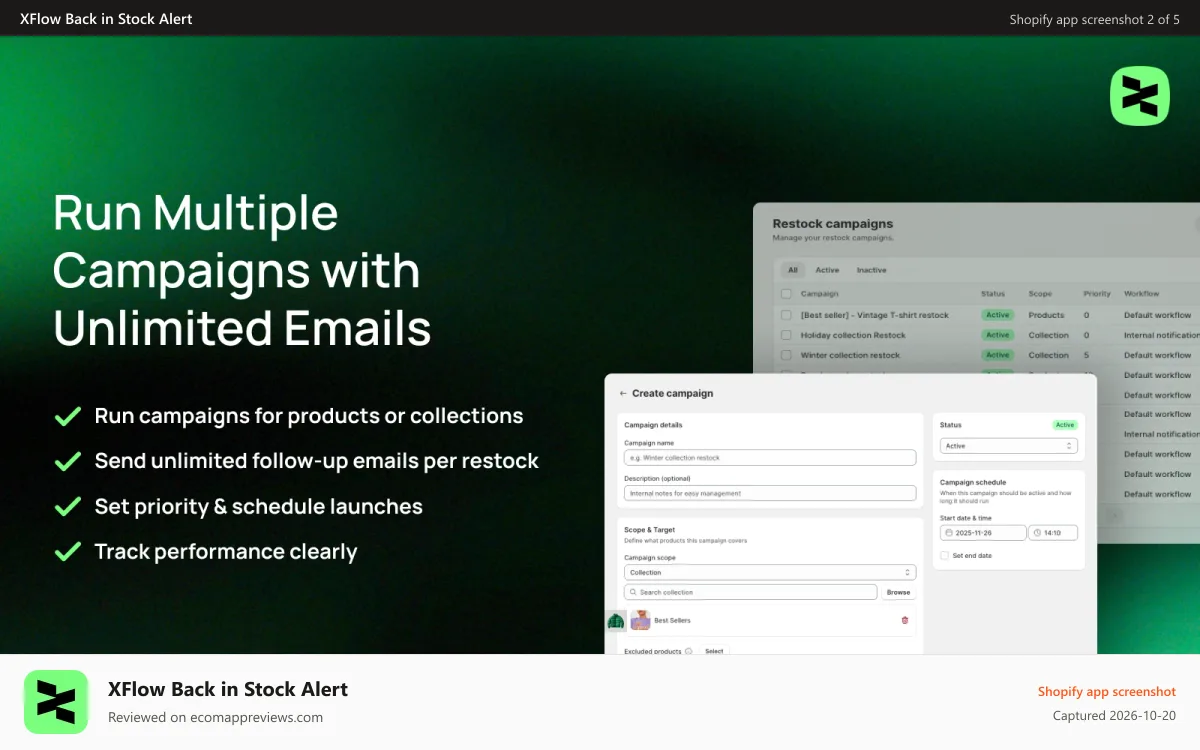
Task: Switch to the Active tab in Restock campaigns
Action: pos(827,270)
